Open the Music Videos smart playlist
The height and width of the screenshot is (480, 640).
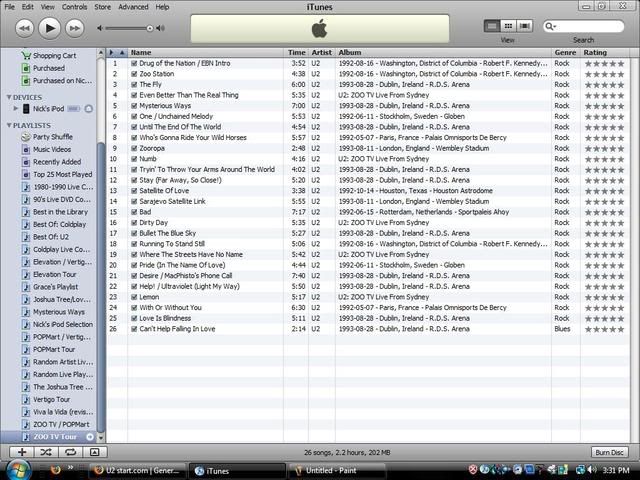(x=47, y=149)
